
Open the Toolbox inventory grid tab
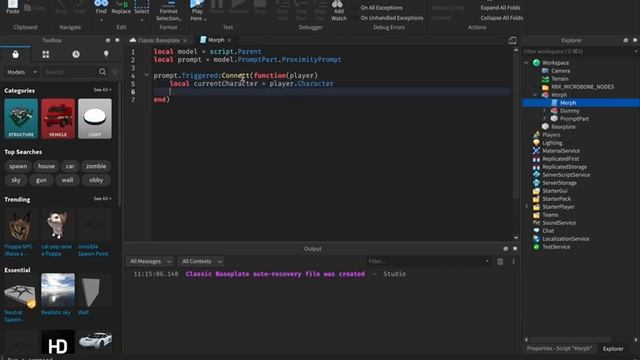click(x=46, y=54)
